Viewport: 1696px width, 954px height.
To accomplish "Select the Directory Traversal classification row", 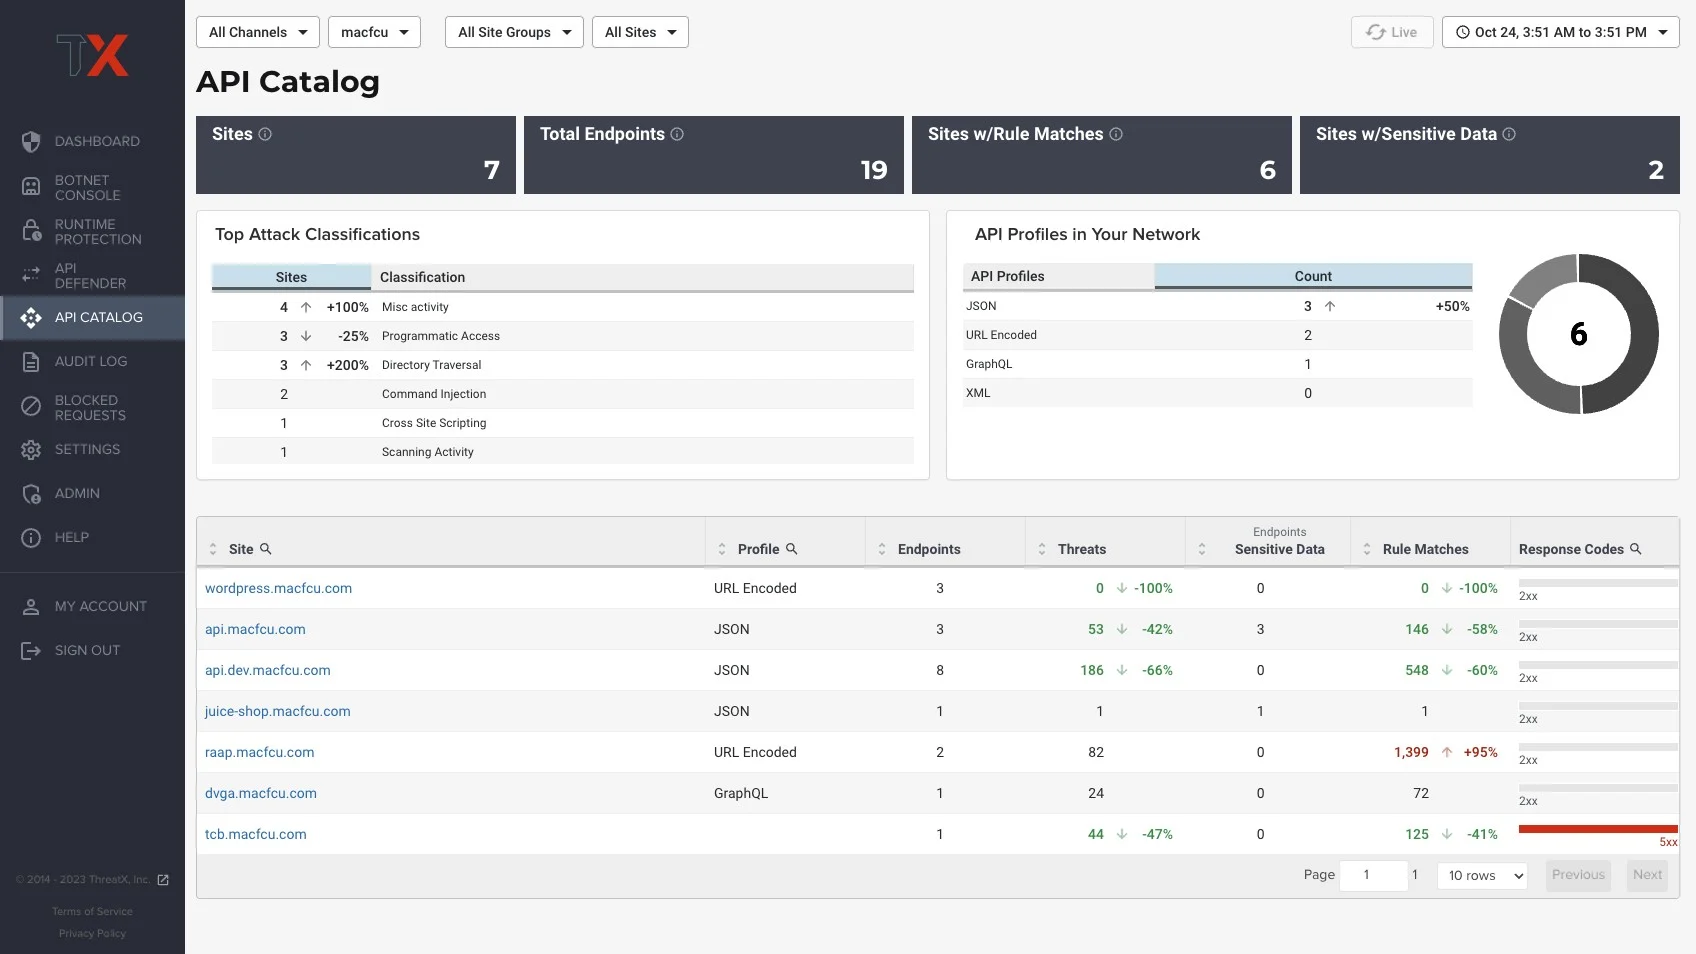I will click(563, 365).
